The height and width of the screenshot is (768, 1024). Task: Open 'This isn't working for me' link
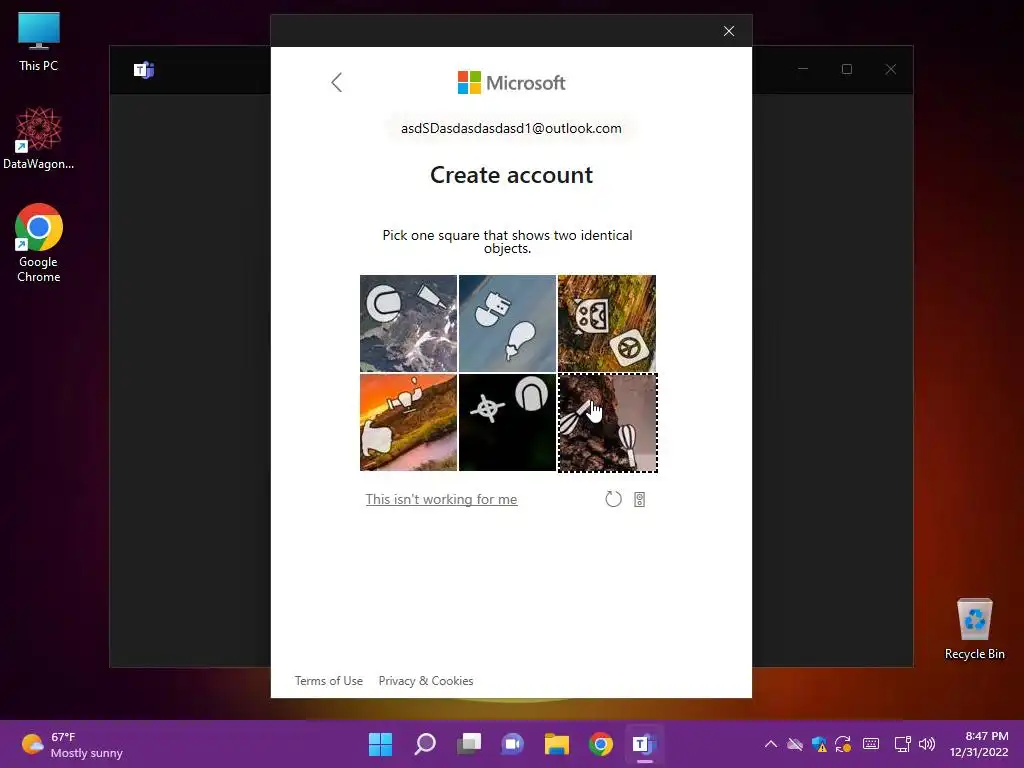pos(441,500)
